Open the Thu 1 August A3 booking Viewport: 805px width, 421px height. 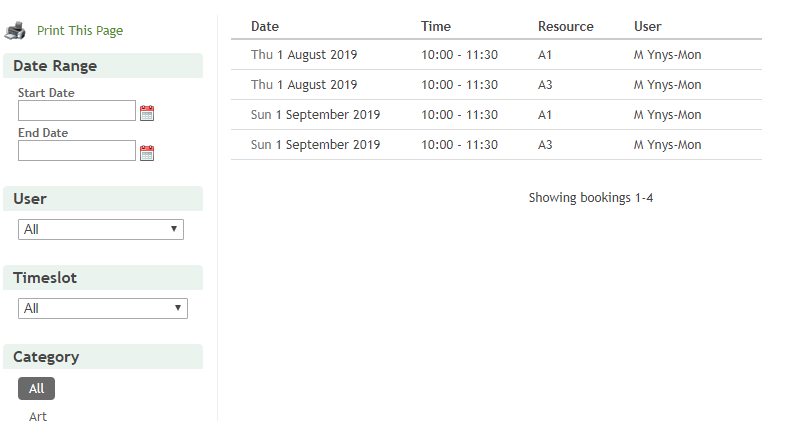[x=304, y=85]
